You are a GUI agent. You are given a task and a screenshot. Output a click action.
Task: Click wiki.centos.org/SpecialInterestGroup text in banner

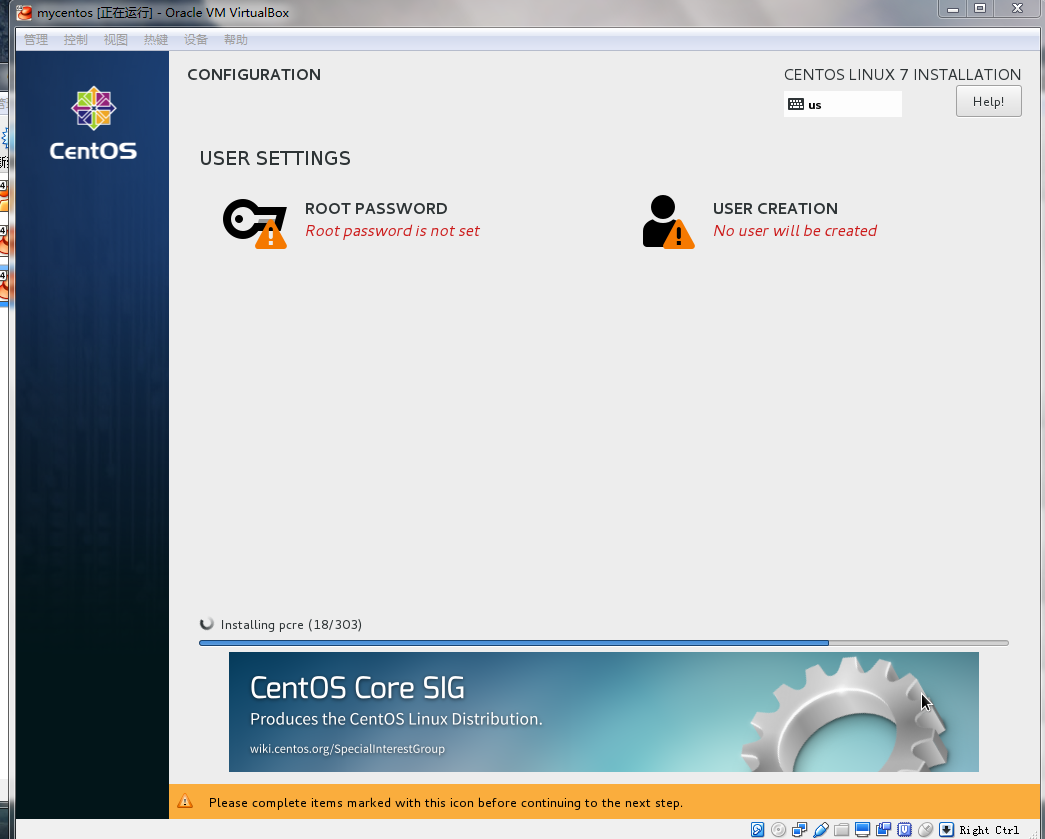click(347, 749)
